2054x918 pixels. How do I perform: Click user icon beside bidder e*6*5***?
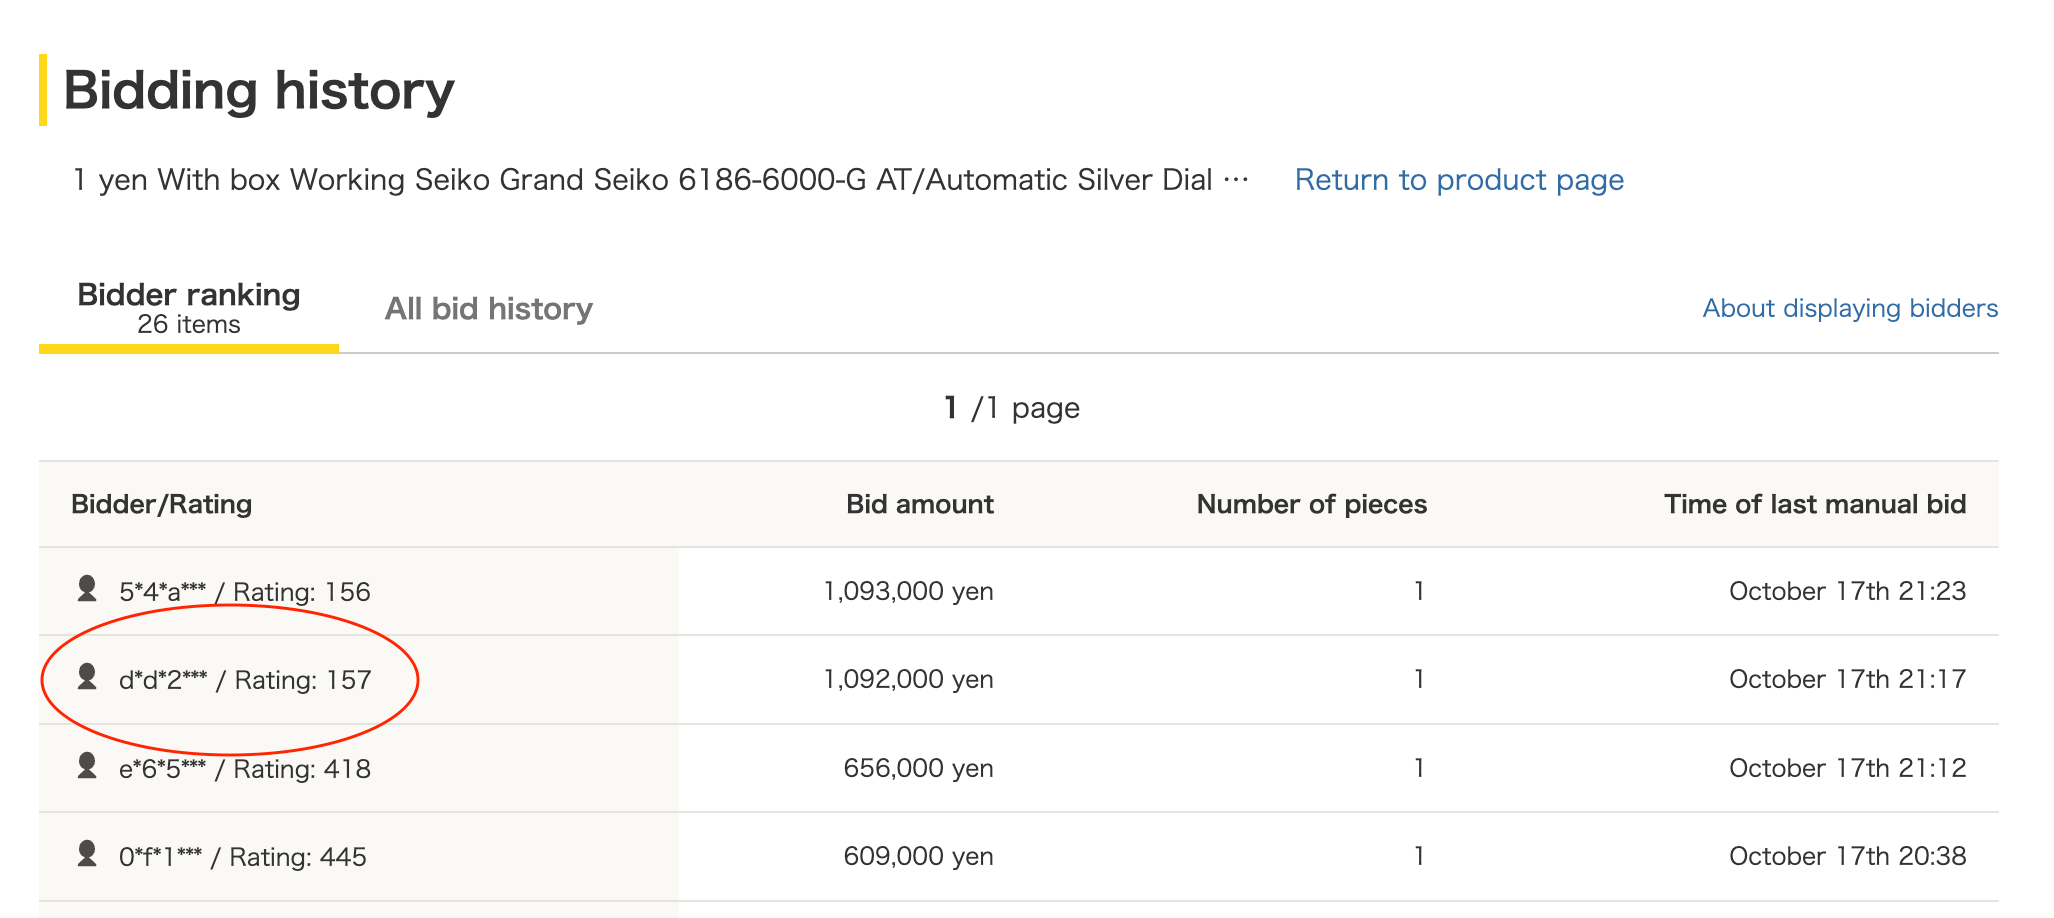point(87,766)
